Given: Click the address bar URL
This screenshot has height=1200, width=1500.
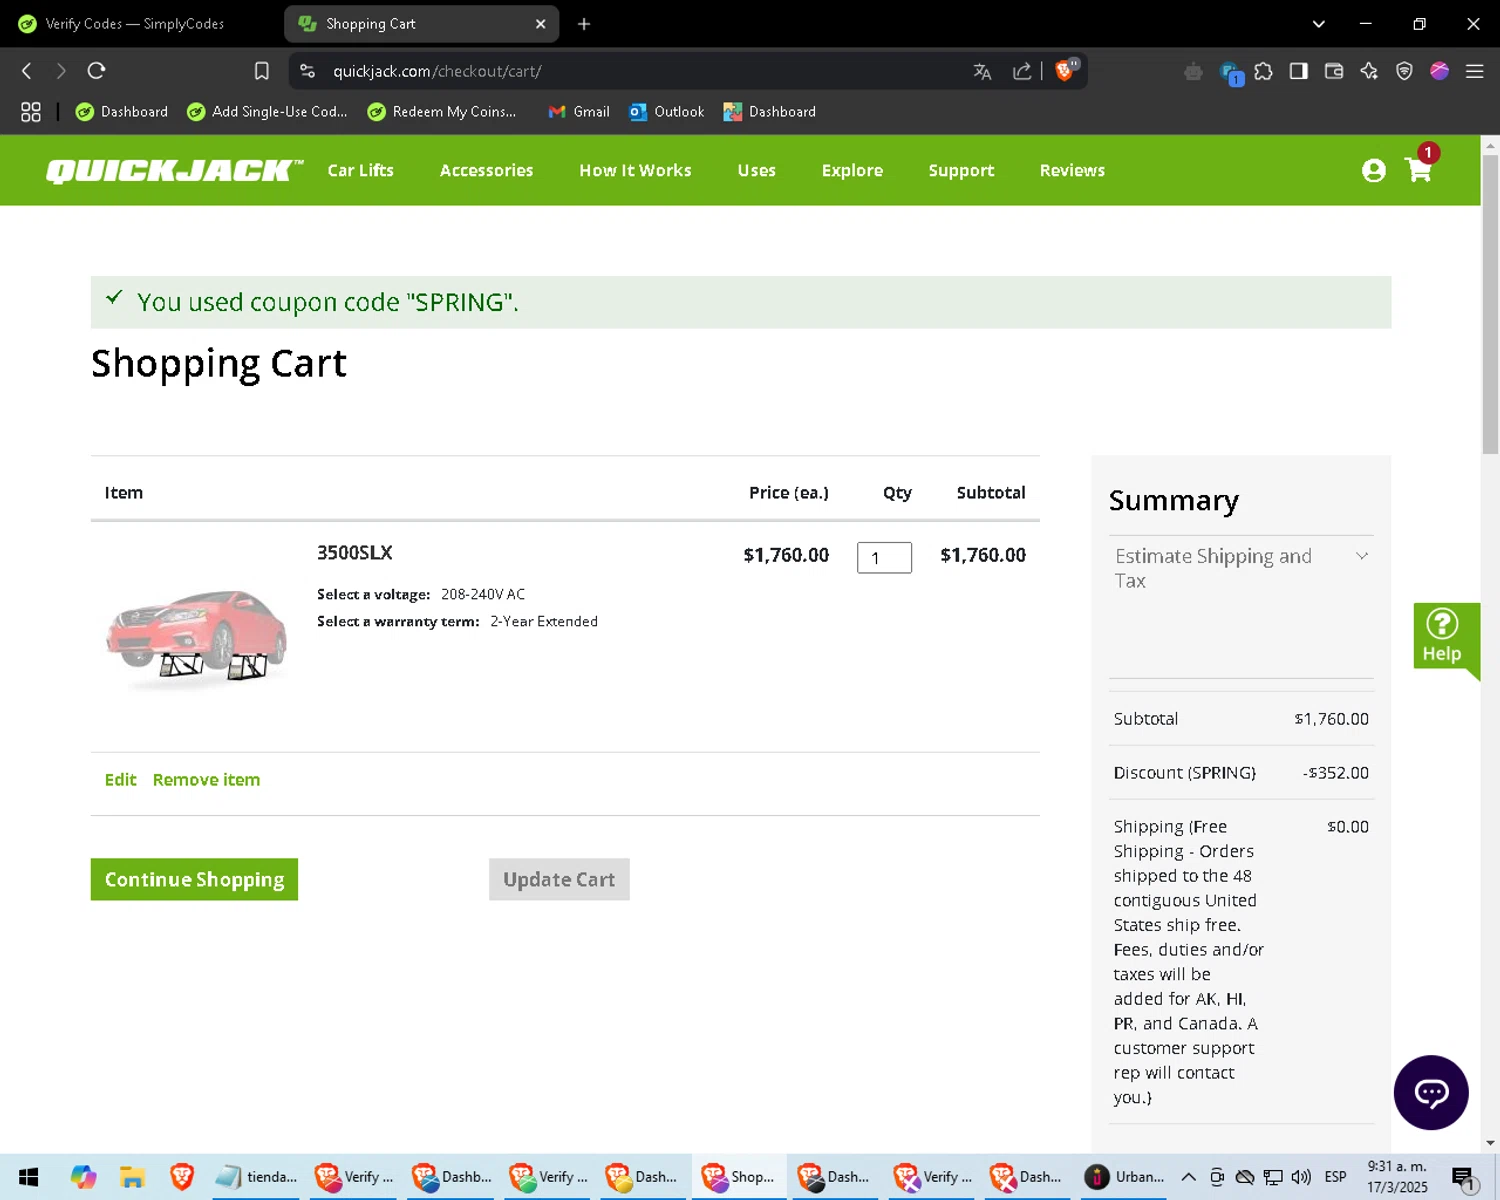Looking at the screenshot, I should 437,71.
